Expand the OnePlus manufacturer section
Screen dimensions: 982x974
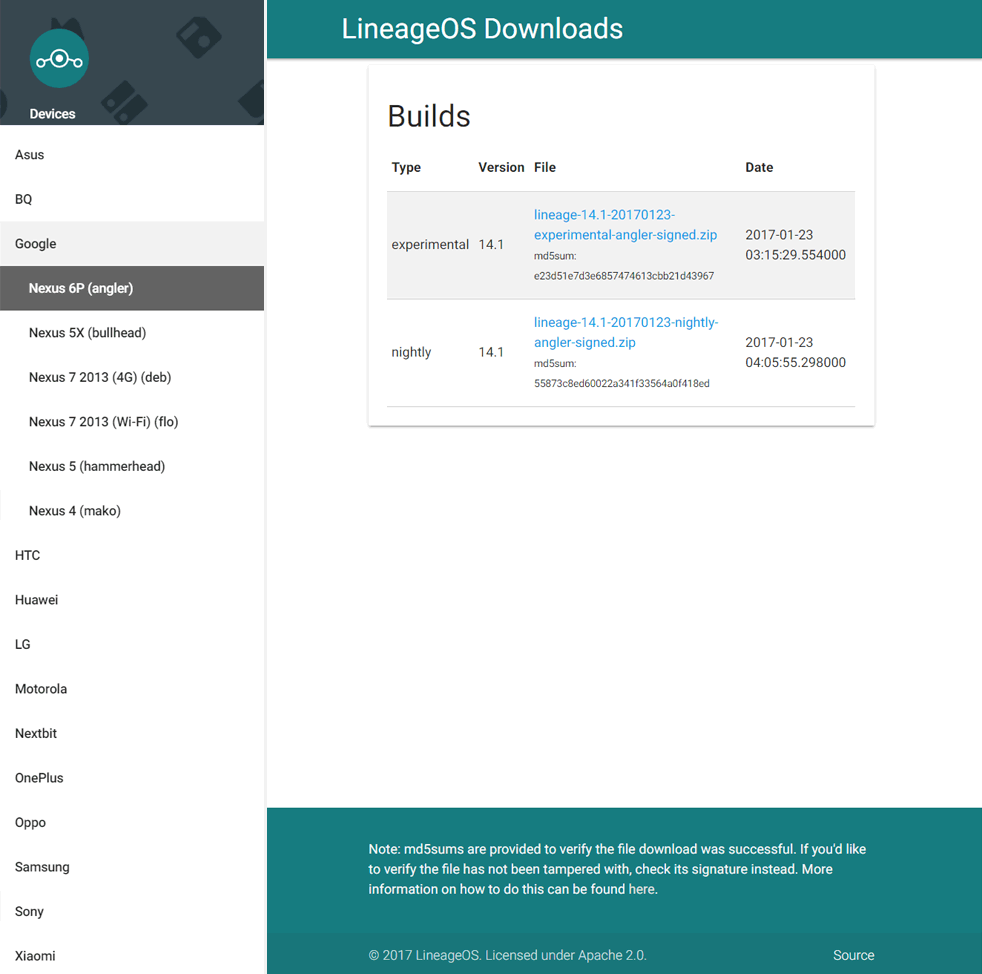tap(40, 777)
